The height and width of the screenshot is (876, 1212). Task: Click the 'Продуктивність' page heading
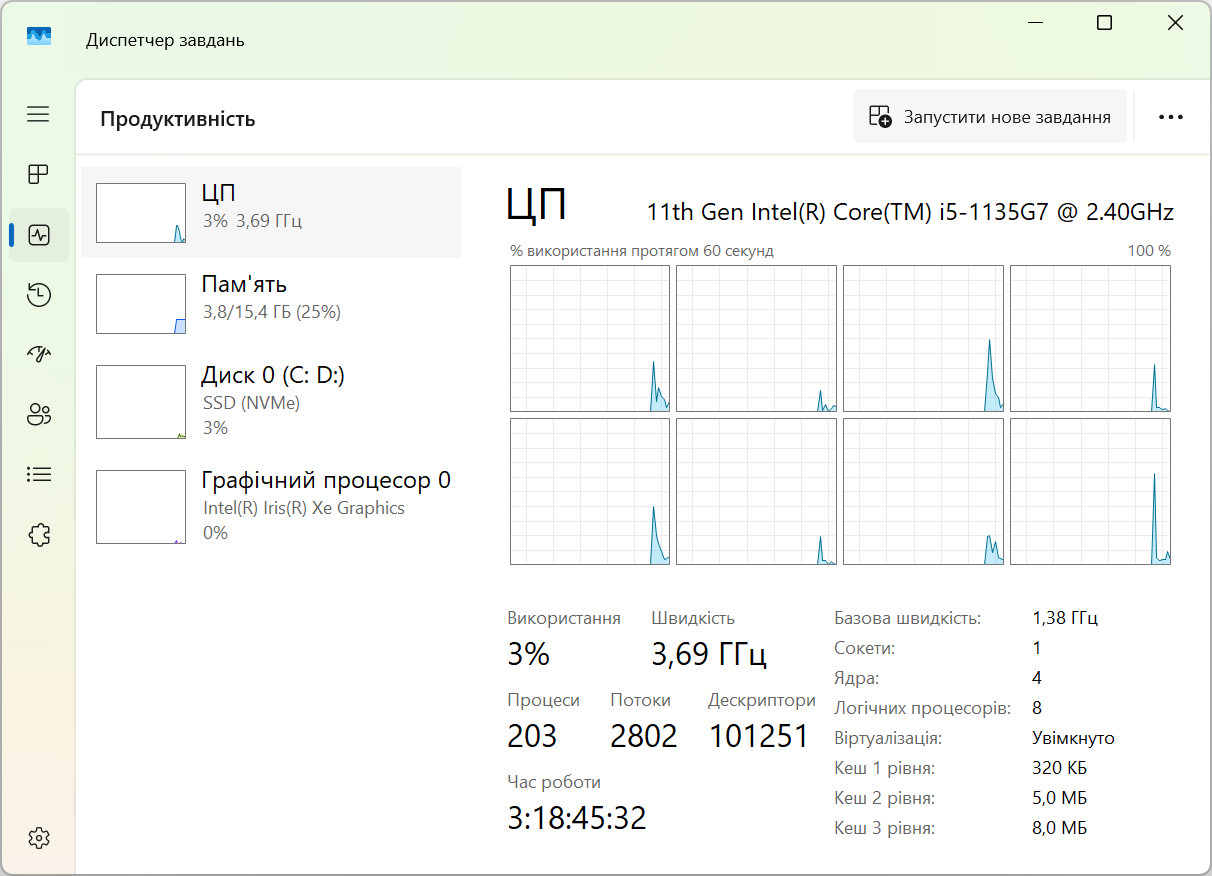178,119
